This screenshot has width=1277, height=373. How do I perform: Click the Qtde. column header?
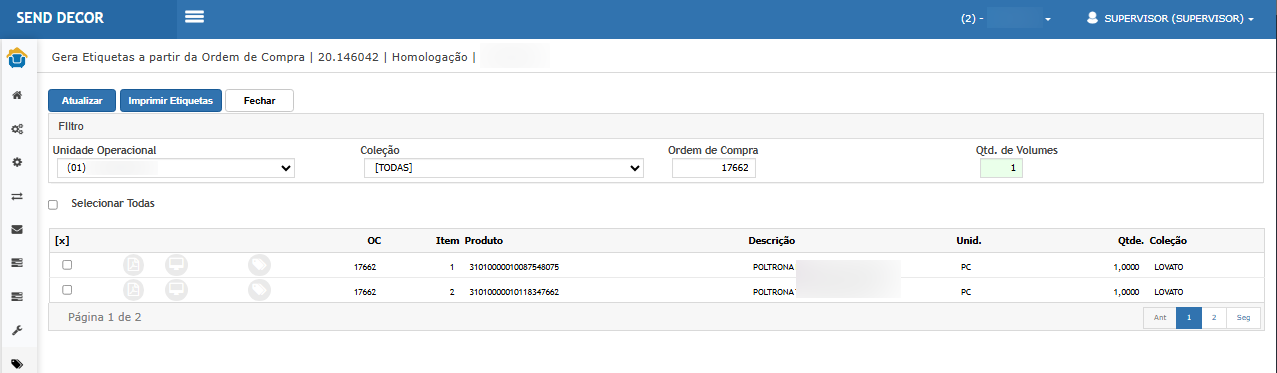click(1131, 241)
